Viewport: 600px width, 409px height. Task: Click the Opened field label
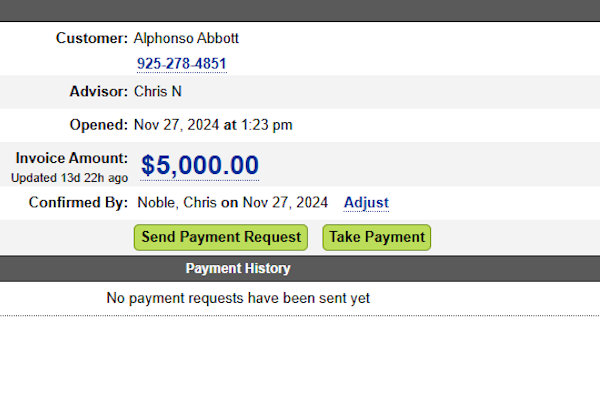[x=98, y=125]
